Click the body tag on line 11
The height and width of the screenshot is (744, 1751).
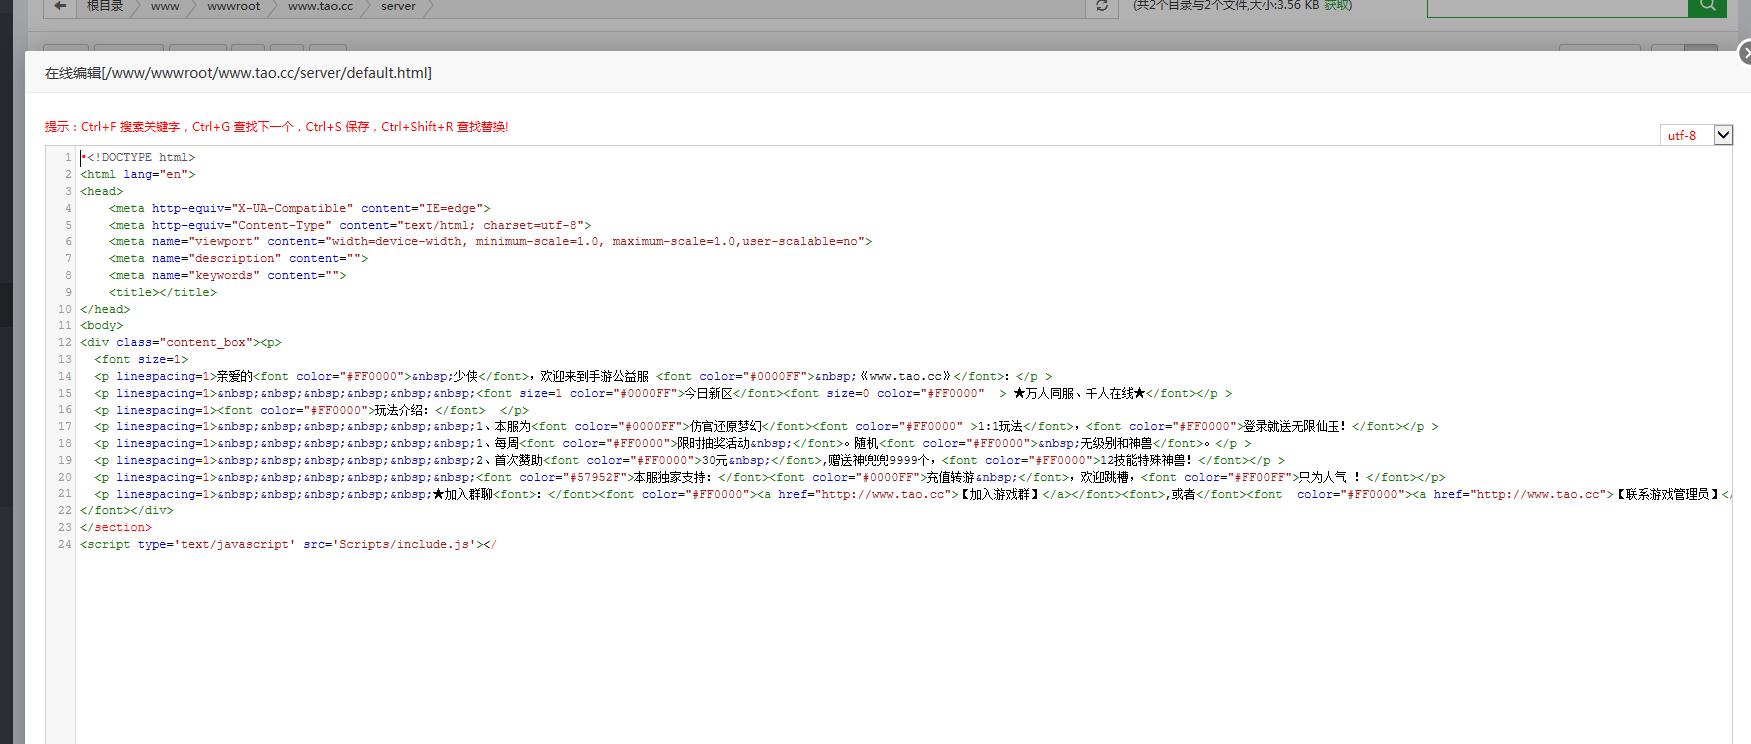[102, 325]
